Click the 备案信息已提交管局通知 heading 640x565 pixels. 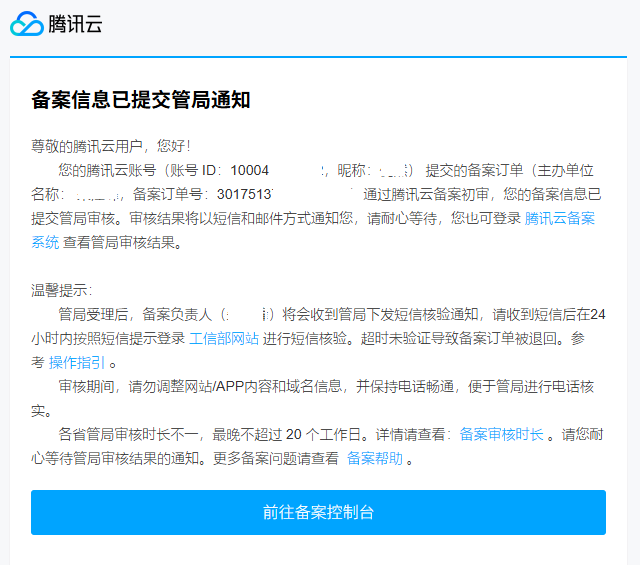(140, 100)
